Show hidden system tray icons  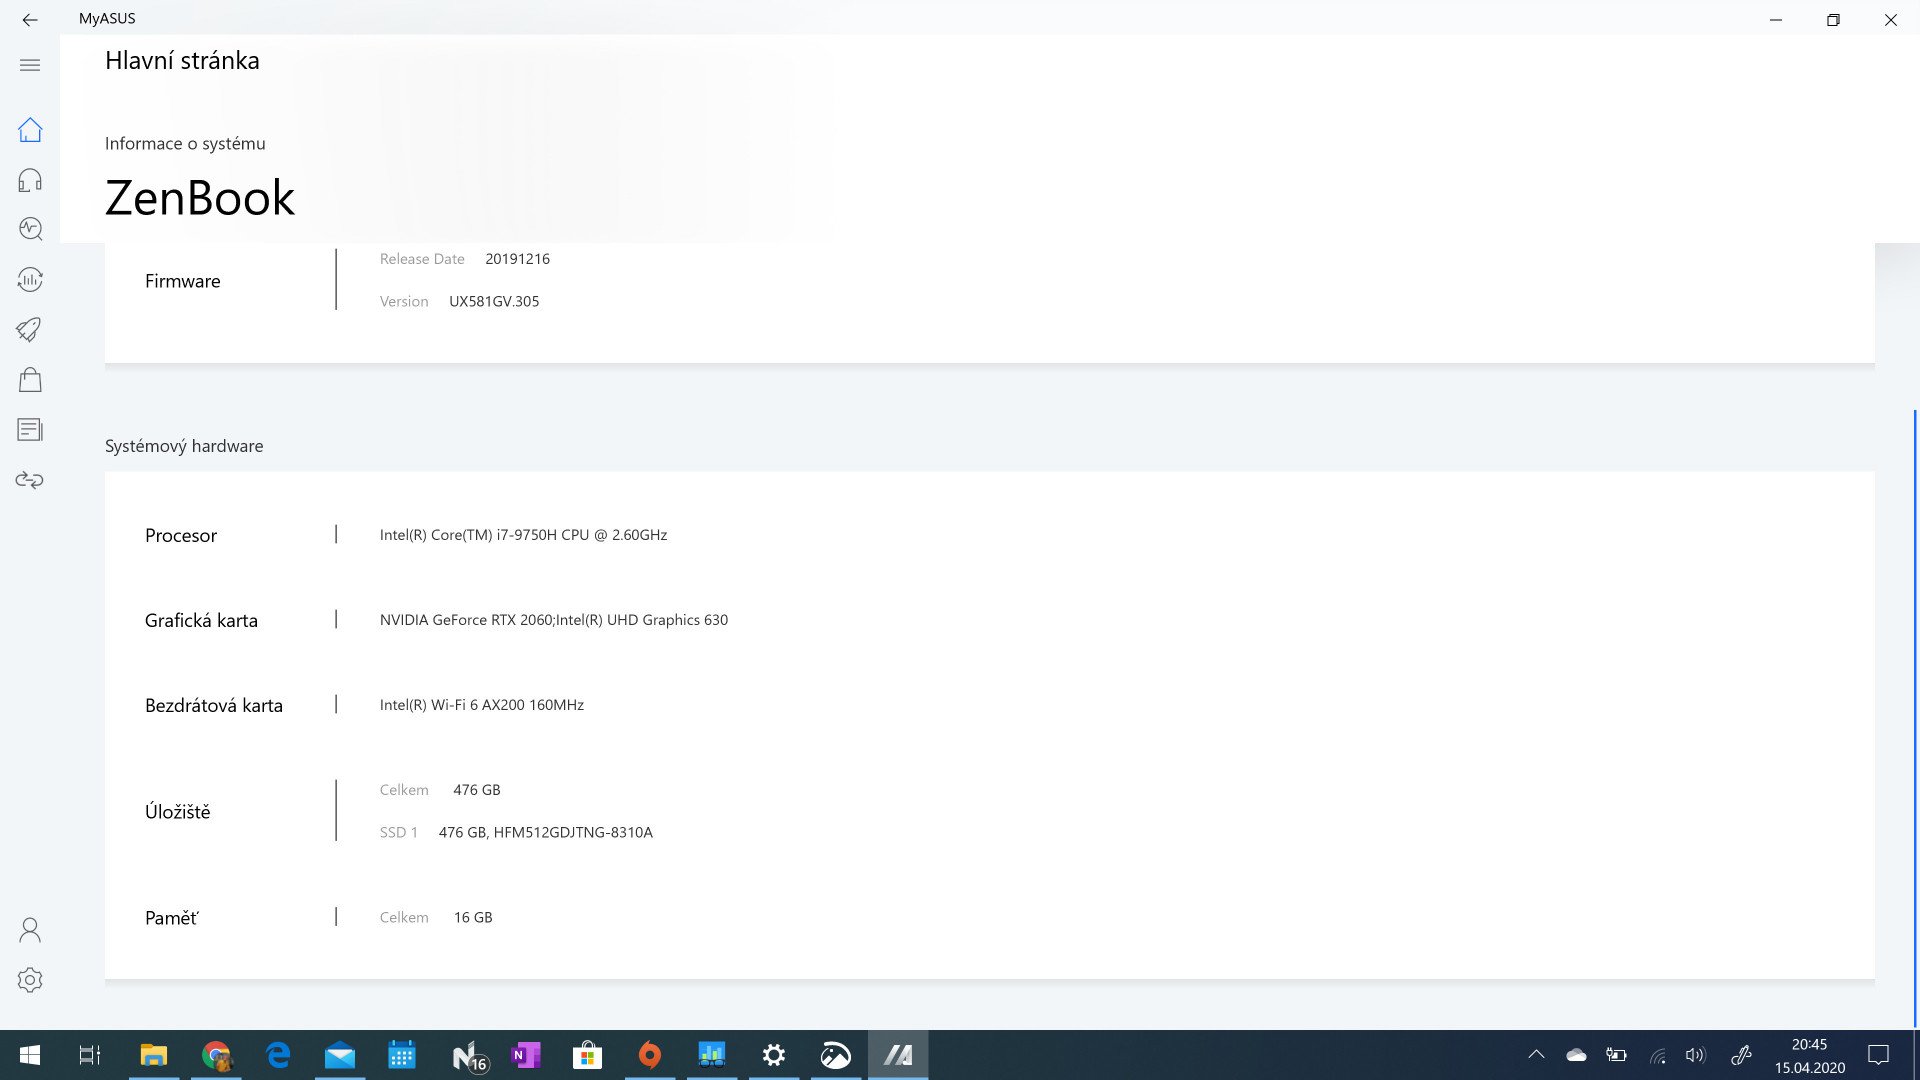(1536, 1054)
